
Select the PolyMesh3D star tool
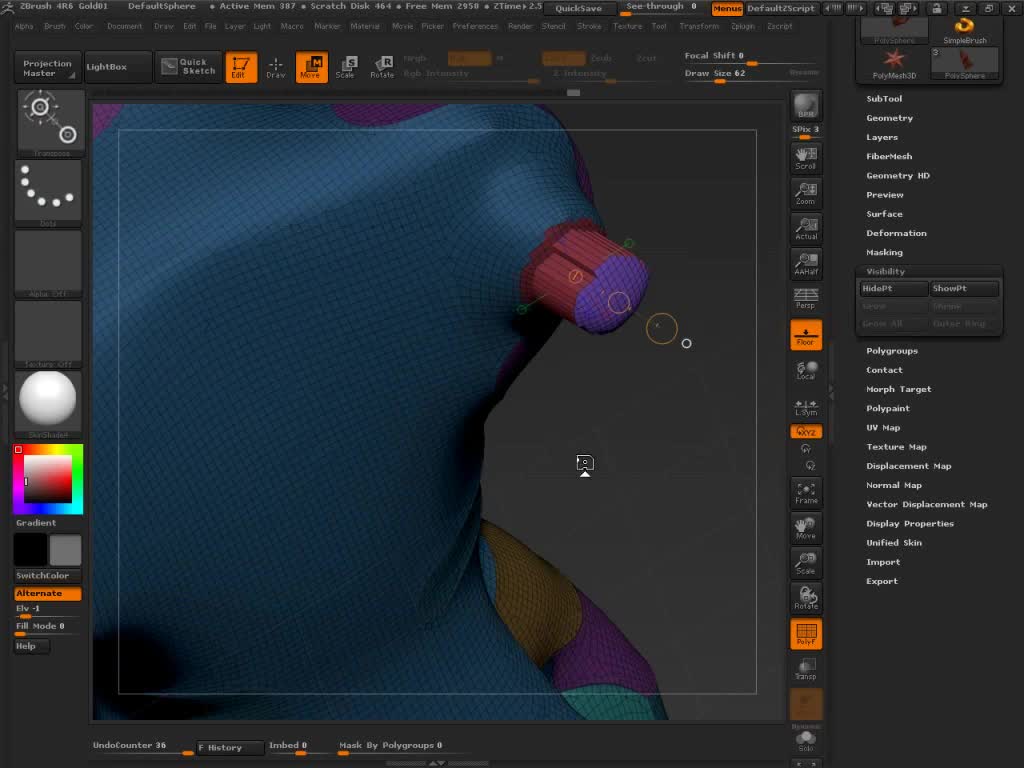pos(894,64)
